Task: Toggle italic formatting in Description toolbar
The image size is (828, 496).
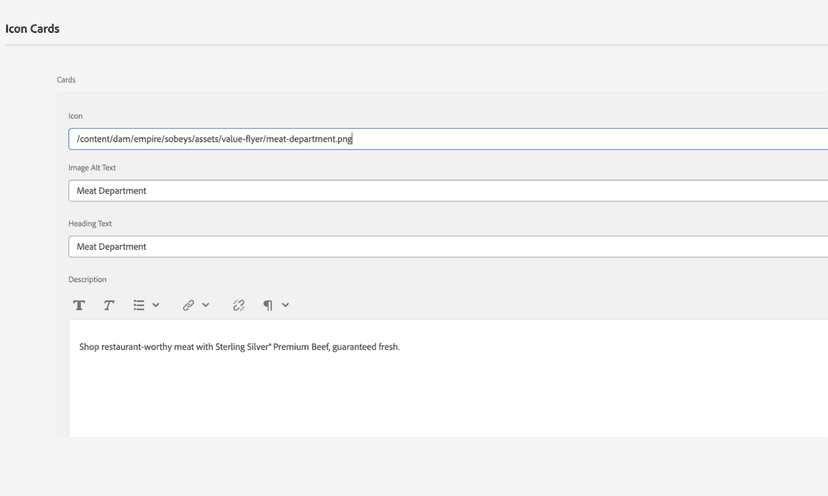Action: click(x=109, y=305)
